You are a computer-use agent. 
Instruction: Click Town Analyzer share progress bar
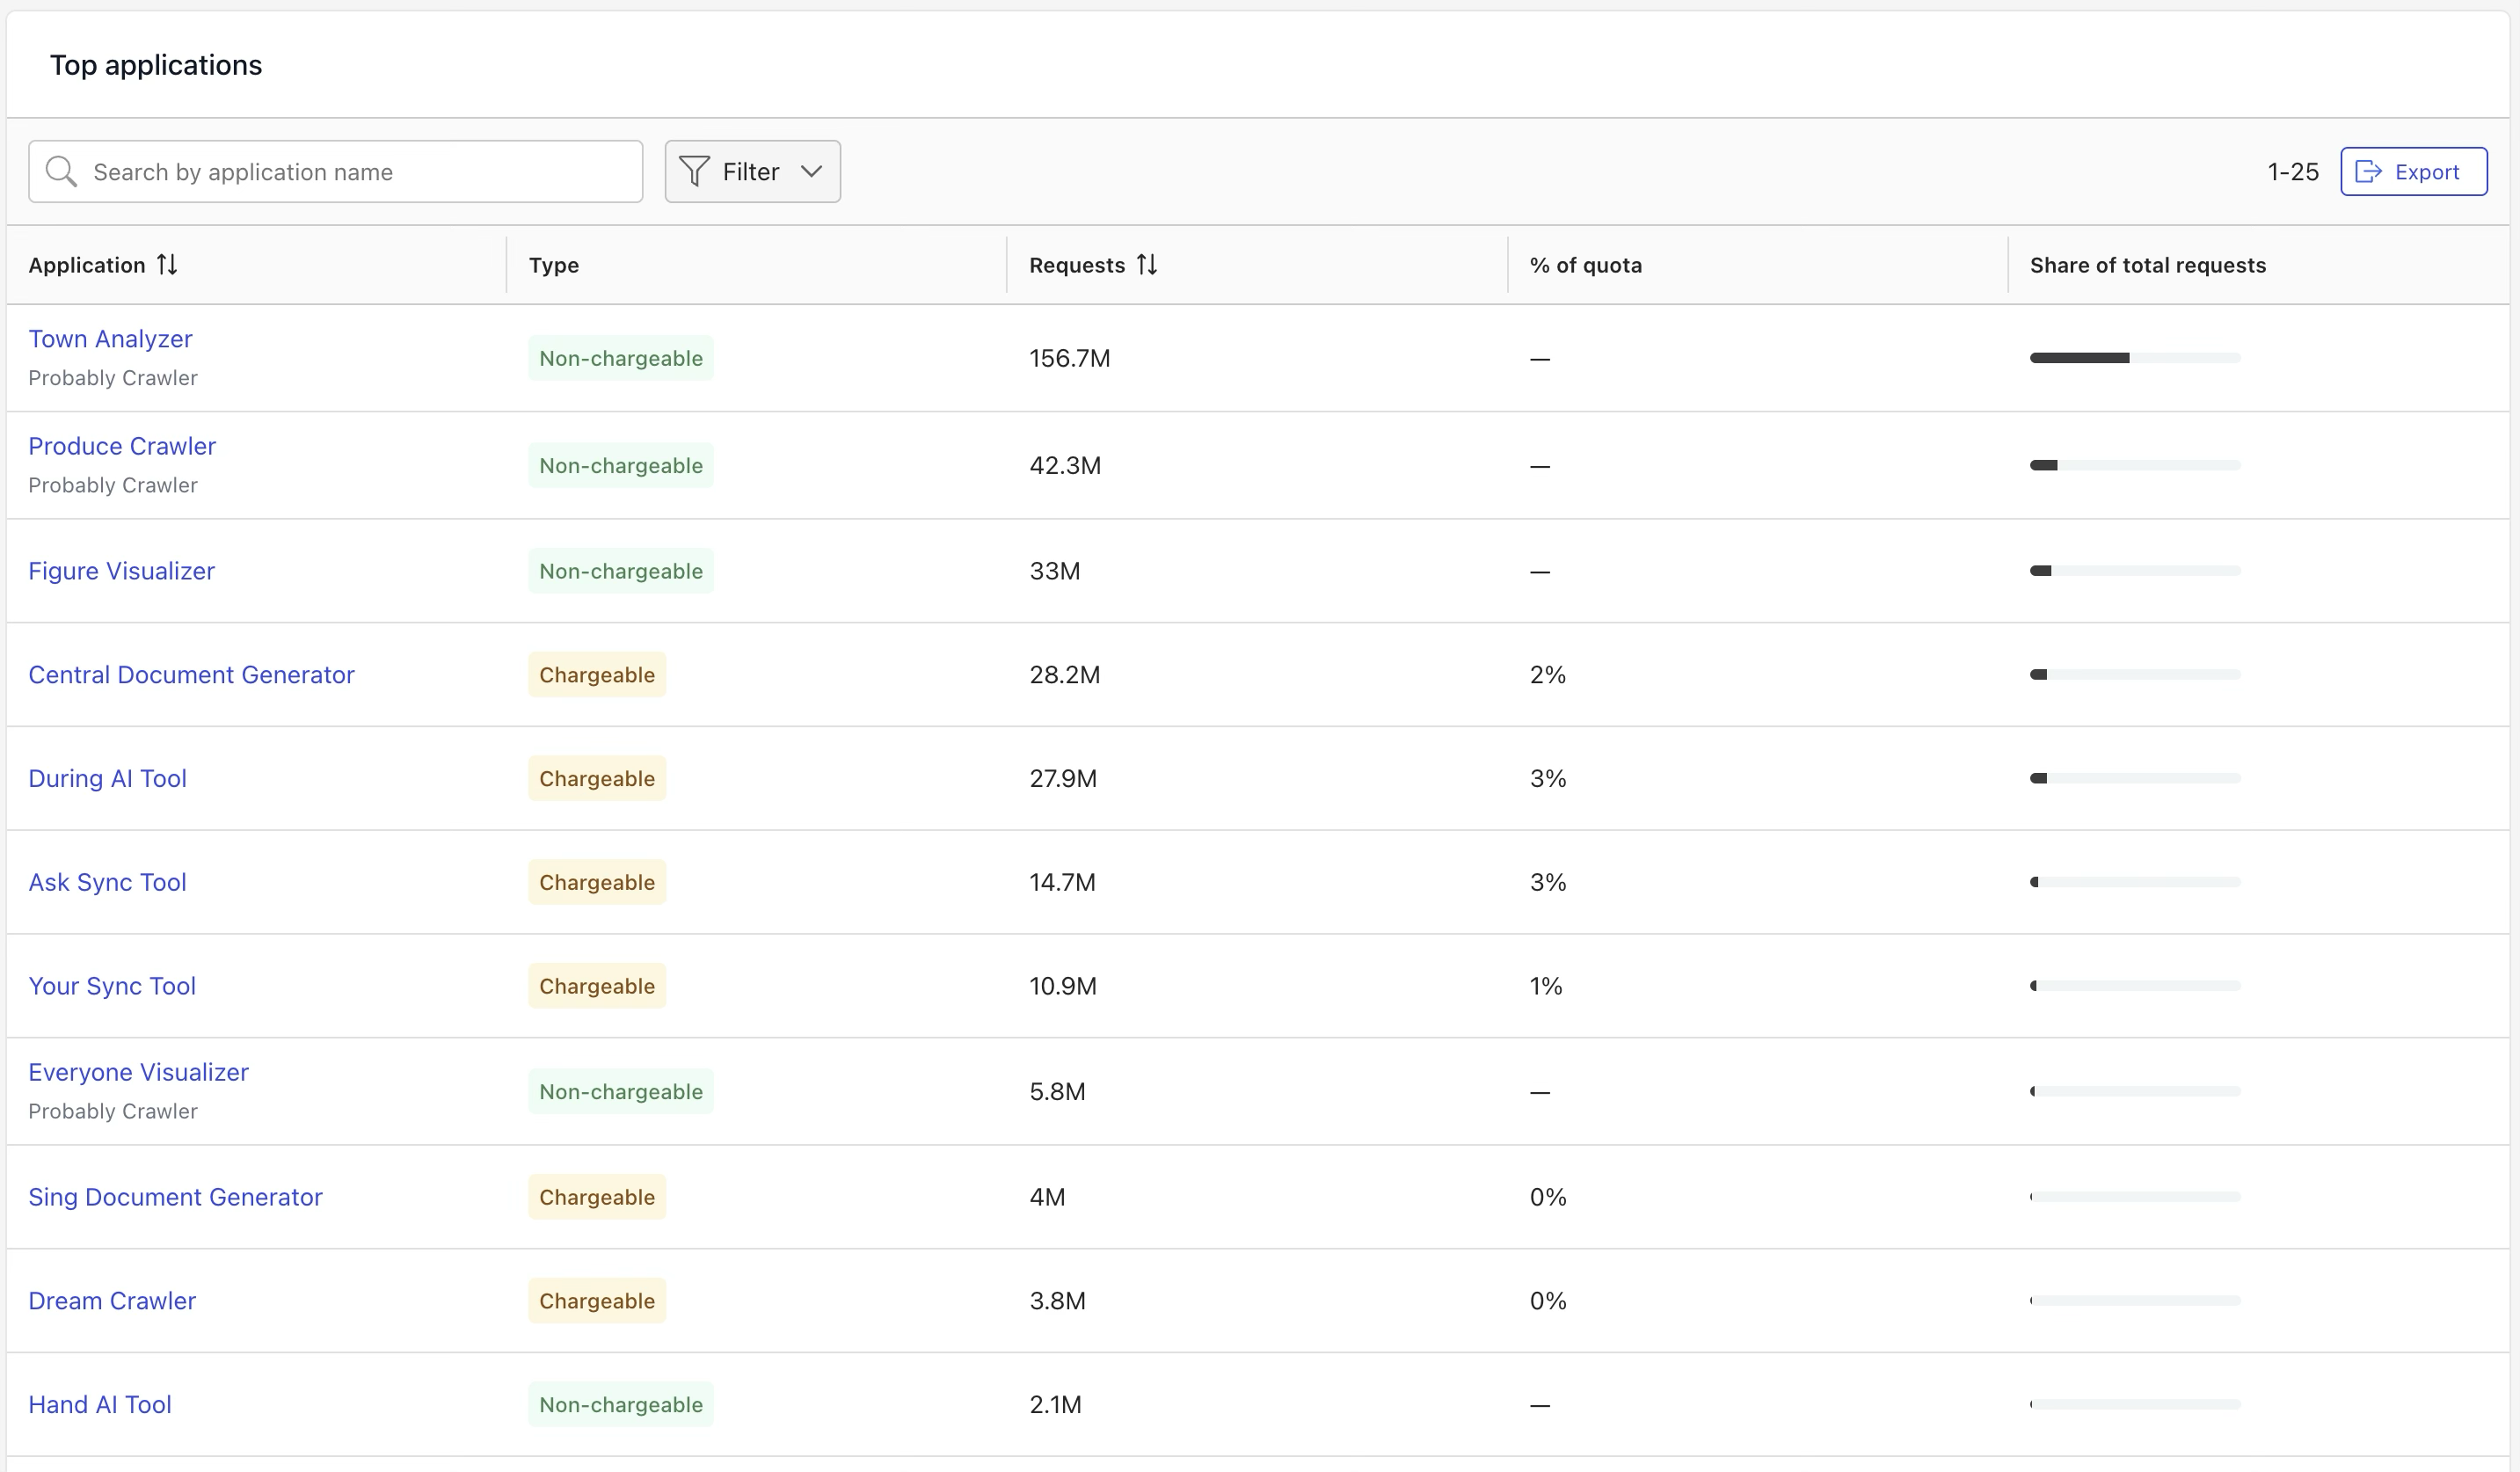point(2135,358)
